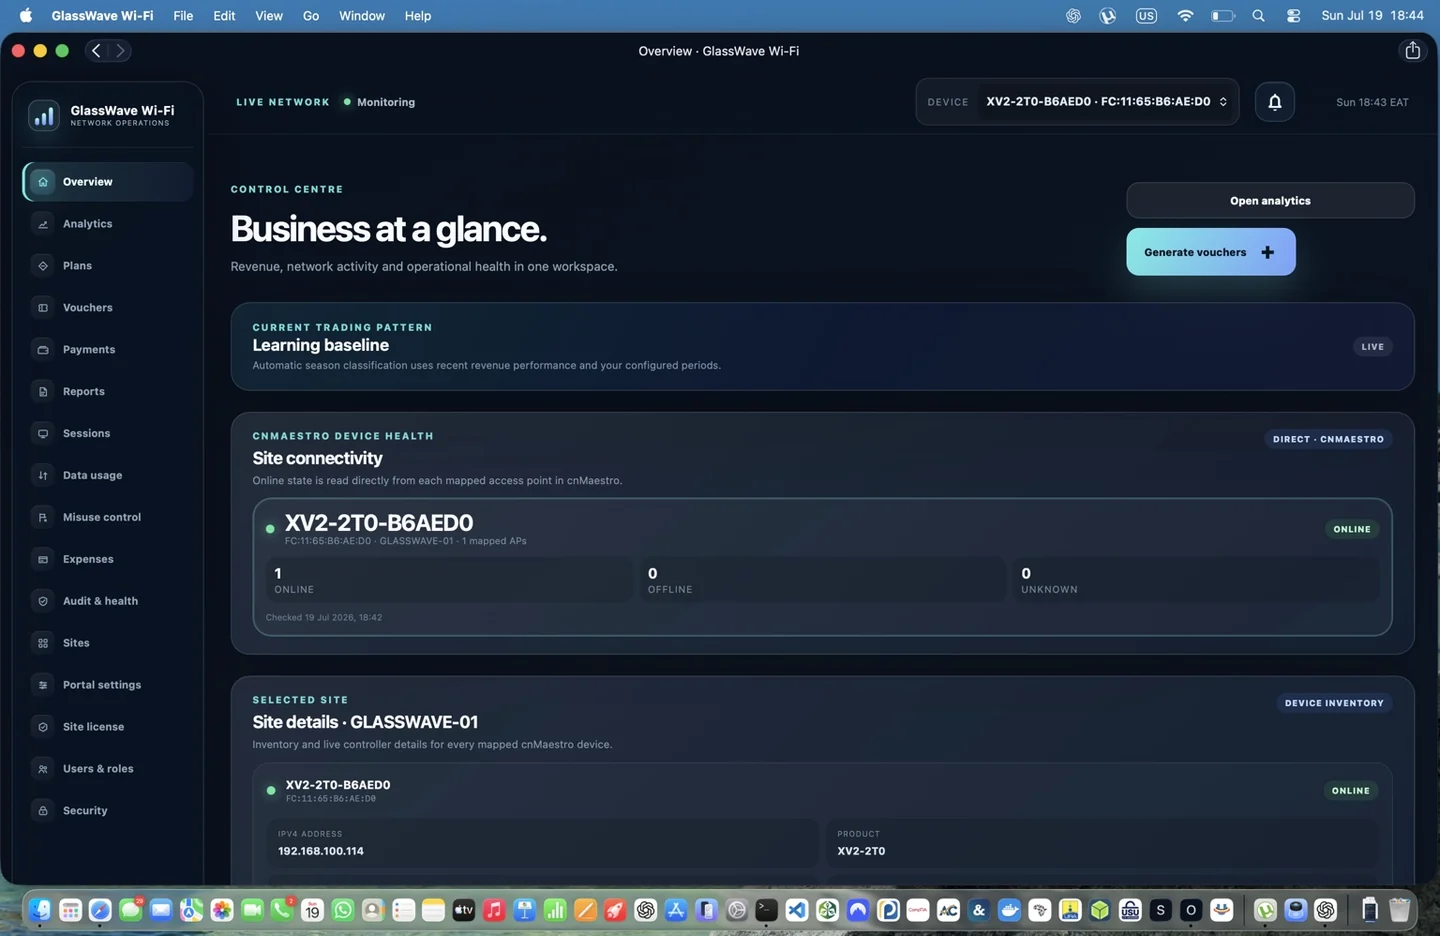Open the Window menu
This screenshot has height=936, width=1440.
tap(362, 16)
